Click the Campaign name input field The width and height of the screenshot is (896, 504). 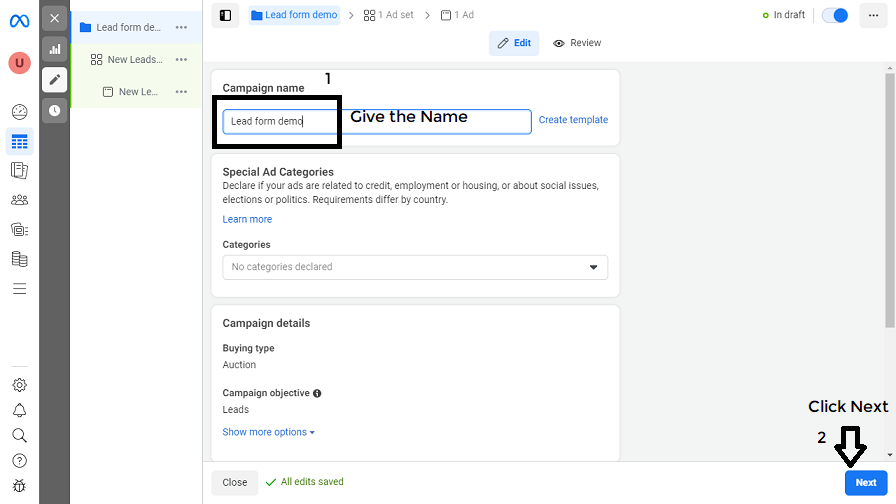(x=376, y=121)
